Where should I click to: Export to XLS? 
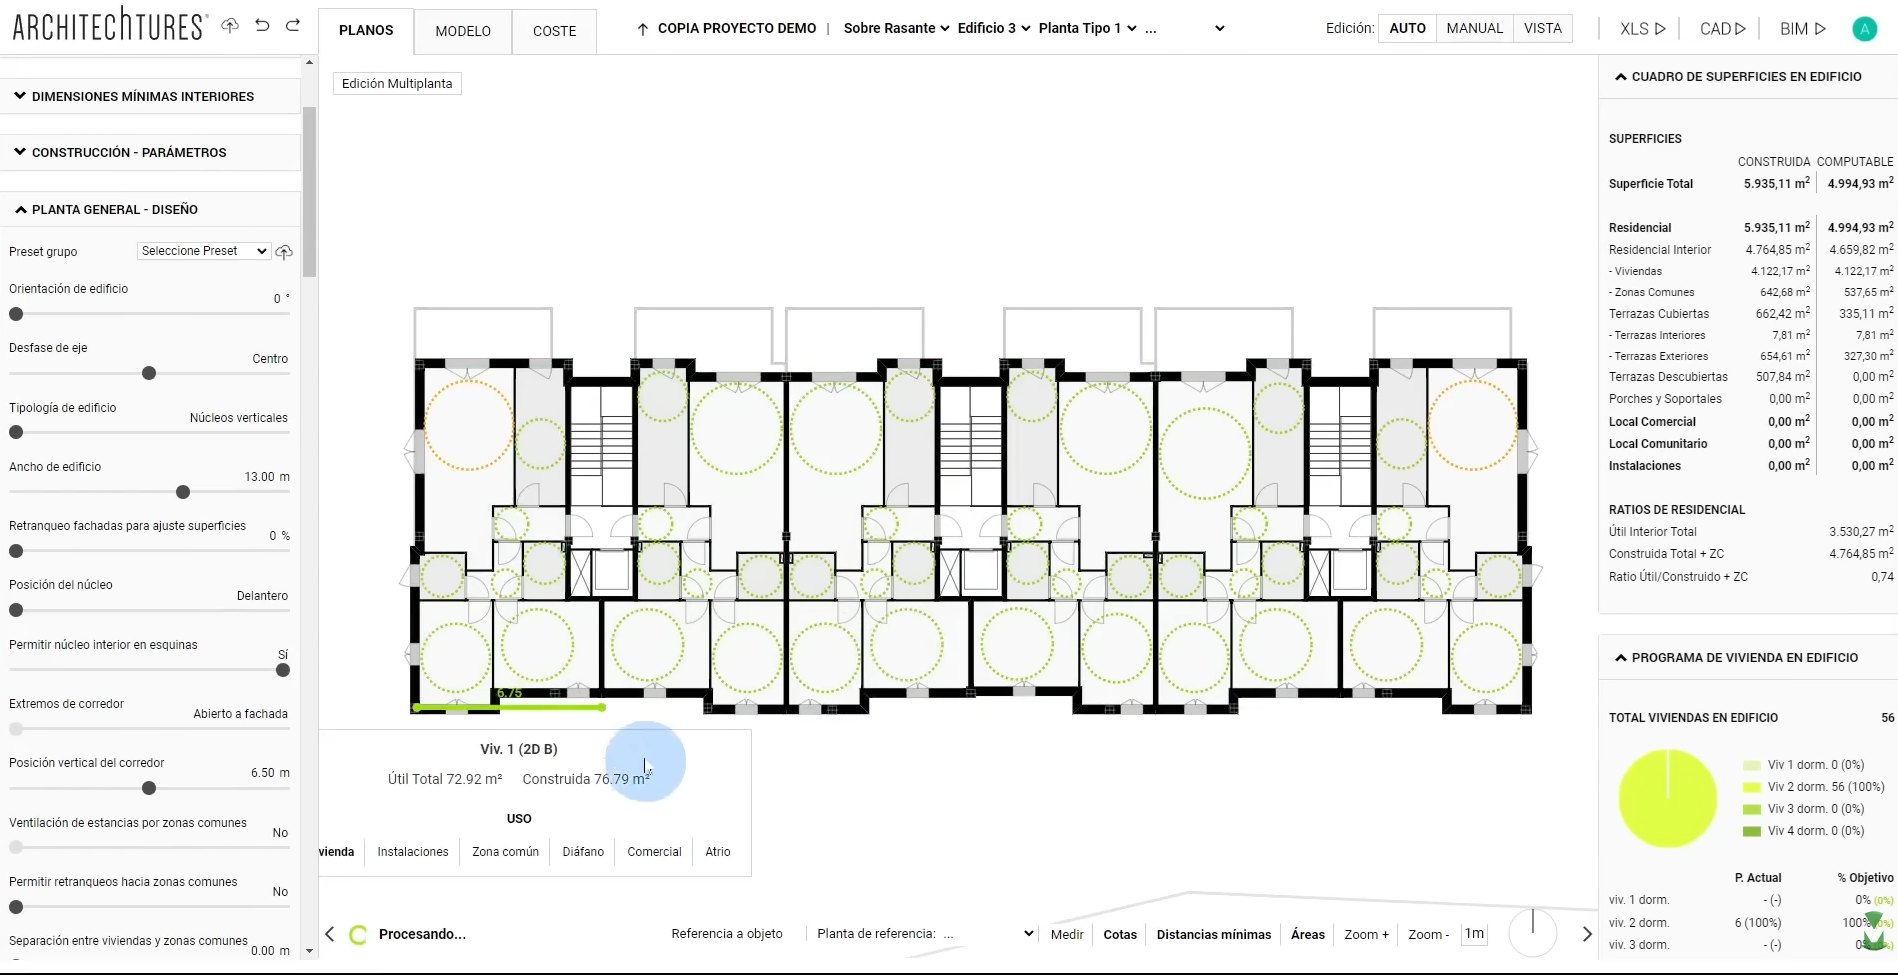pyautogui.click(x=1643, y=29)
